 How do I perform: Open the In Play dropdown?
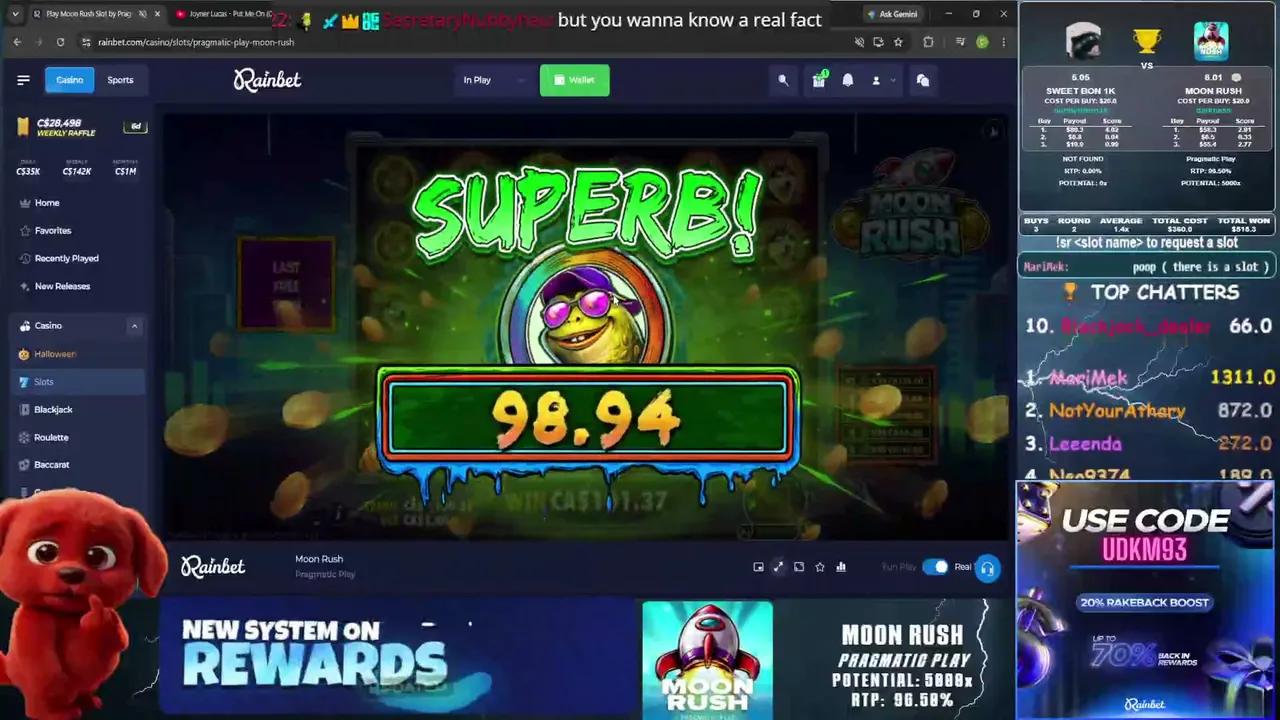coord(494,80)
